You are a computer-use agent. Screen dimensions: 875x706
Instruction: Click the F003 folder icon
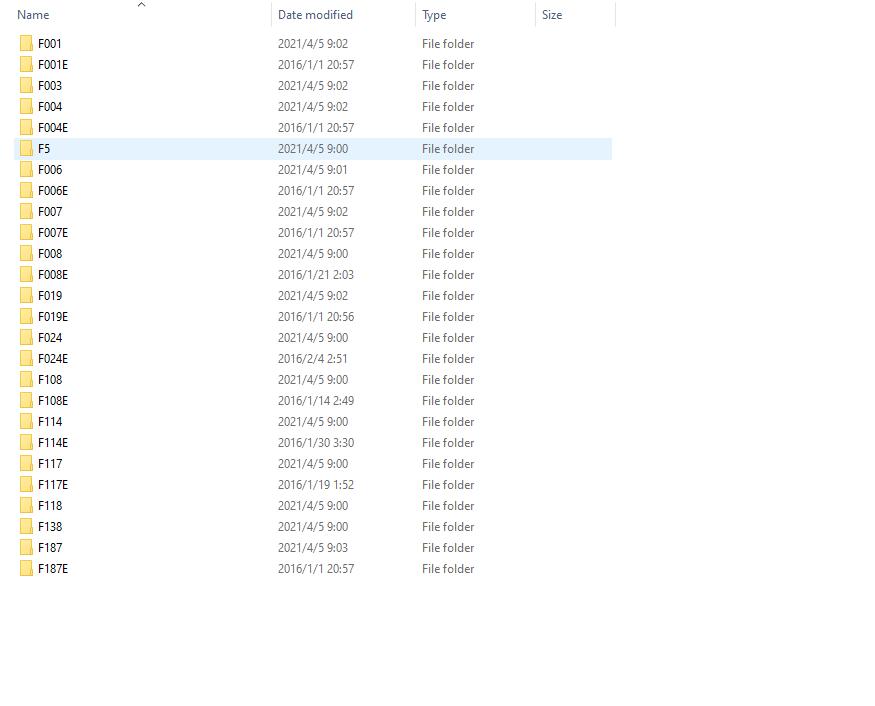(x=26, y=85)
